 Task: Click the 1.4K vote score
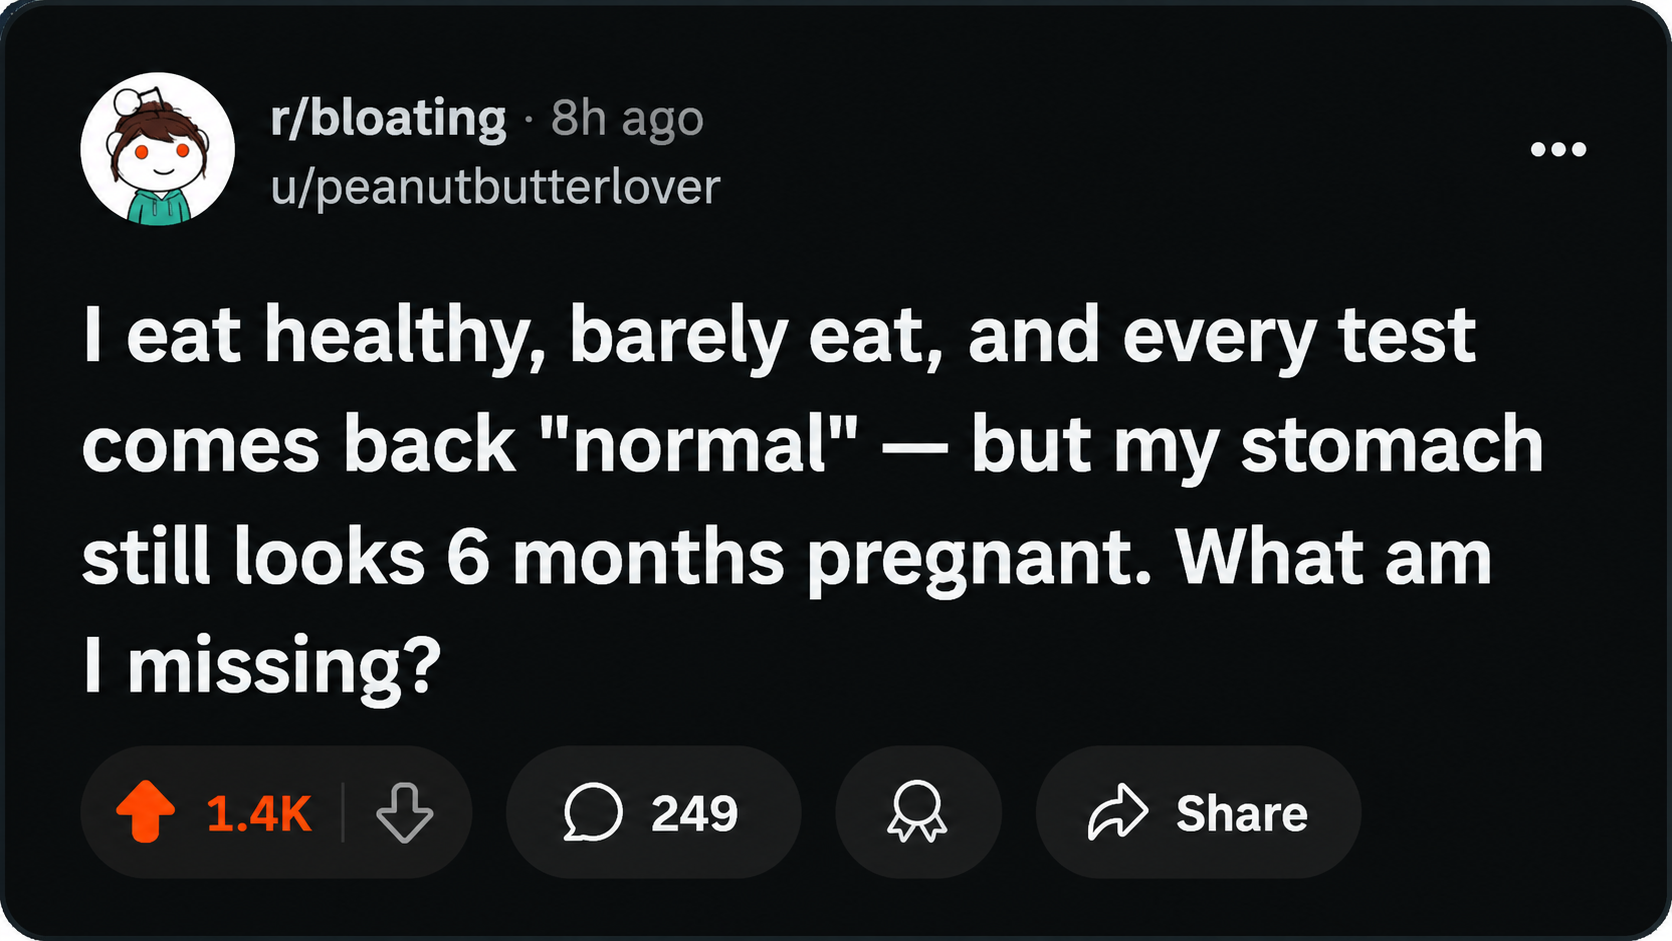[x=259, y=813]
